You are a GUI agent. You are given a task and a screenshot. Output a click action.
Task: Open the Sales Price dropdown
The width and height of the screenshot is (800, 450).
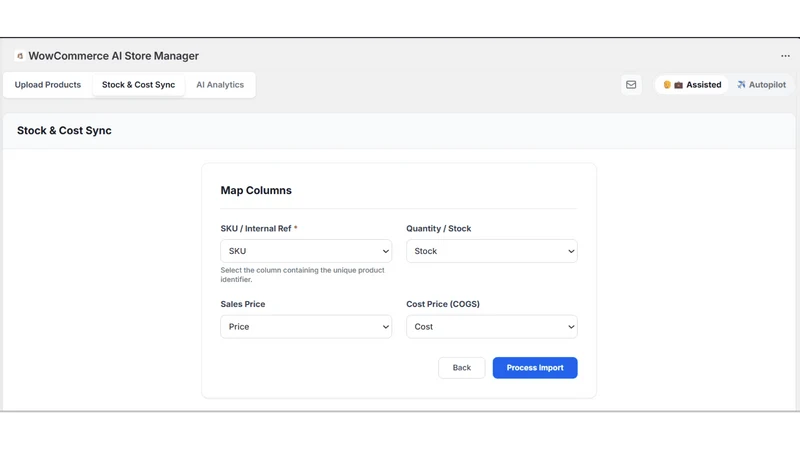coord(306,327)
